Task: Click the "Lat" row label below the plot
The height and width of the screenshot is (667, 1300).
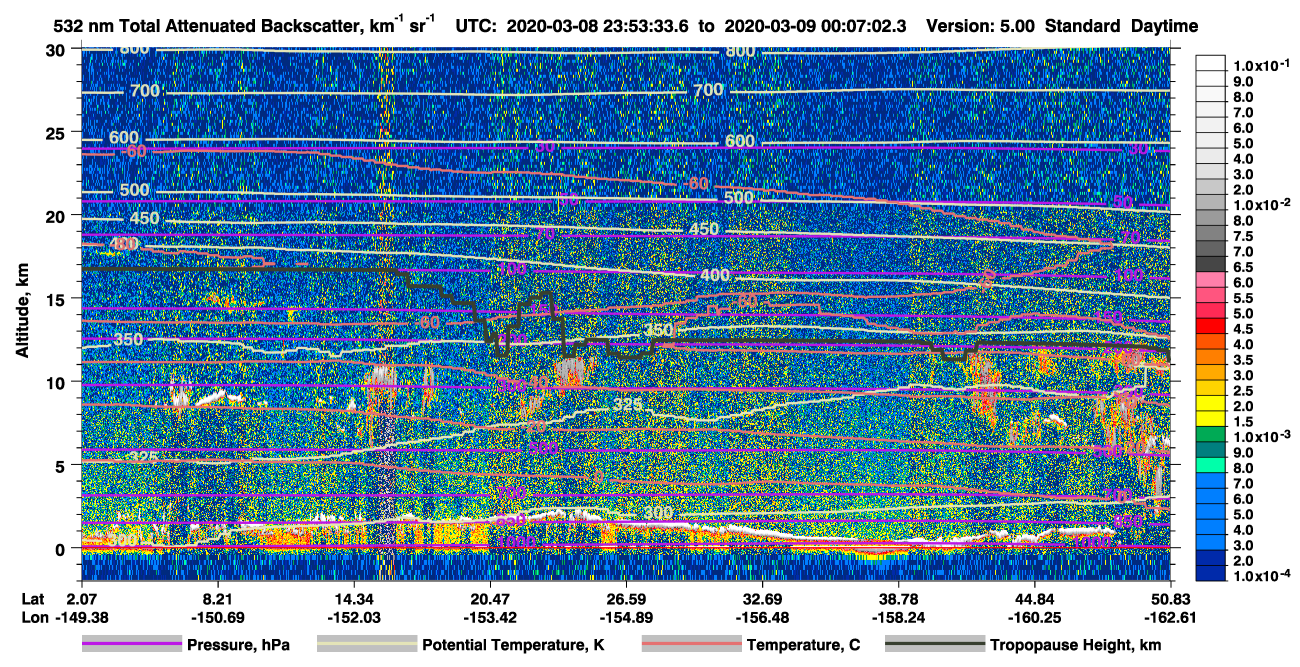Action: [33, 598]
